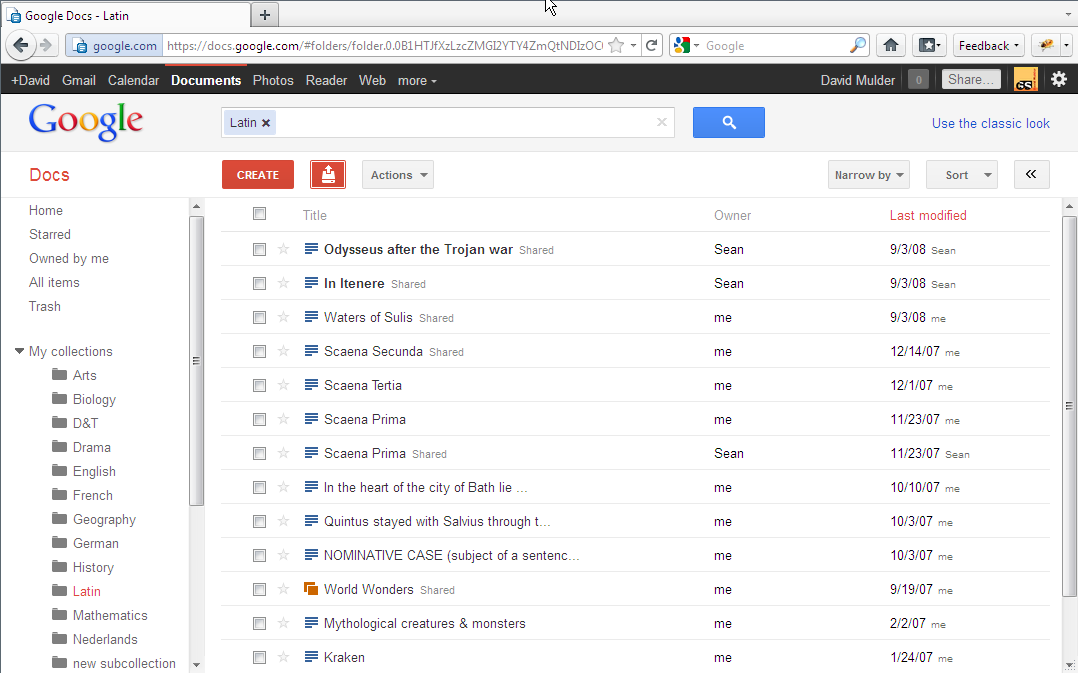1078x673 pixels.
Task: Collapse the My collections tree
Action: [19, 351]
